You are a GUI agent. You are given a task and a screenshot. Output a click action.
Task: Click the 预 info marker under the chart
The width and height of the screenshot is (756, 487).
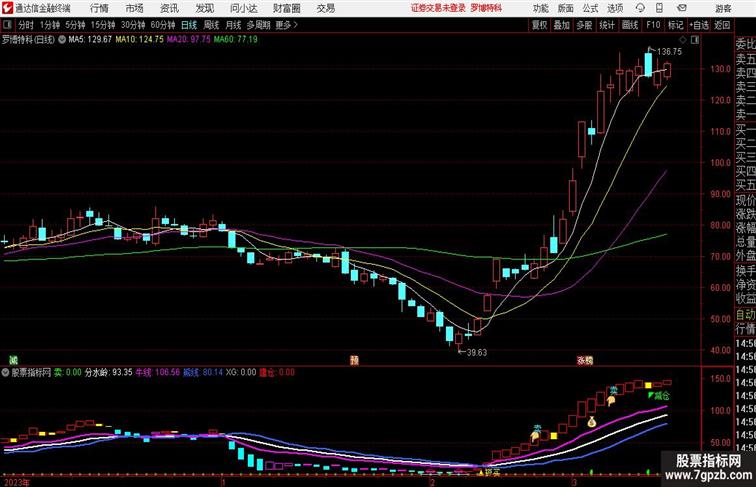point(354,360)
